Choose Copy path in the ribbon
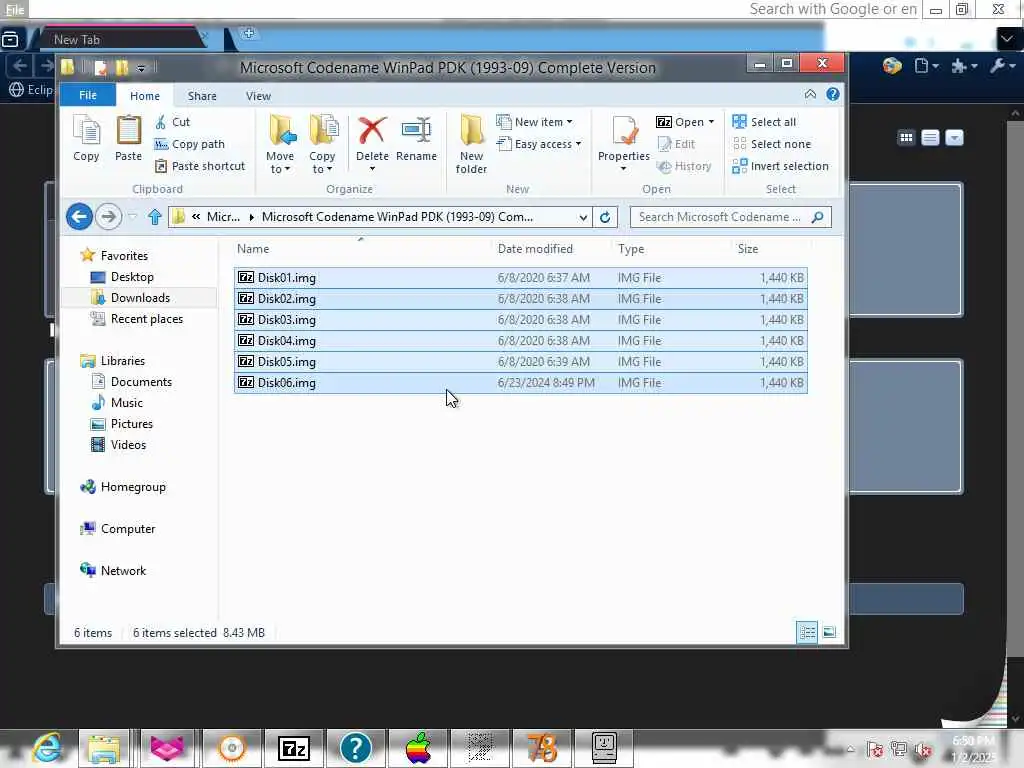The width and height of the screenshot is (1024, 768). point(189,144)
